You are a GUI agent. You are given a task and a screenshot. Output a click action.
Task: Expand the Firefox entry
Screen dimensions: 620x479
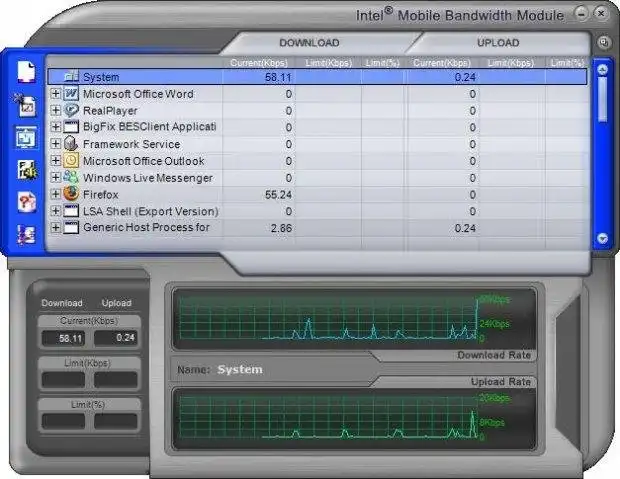[56, 194]
